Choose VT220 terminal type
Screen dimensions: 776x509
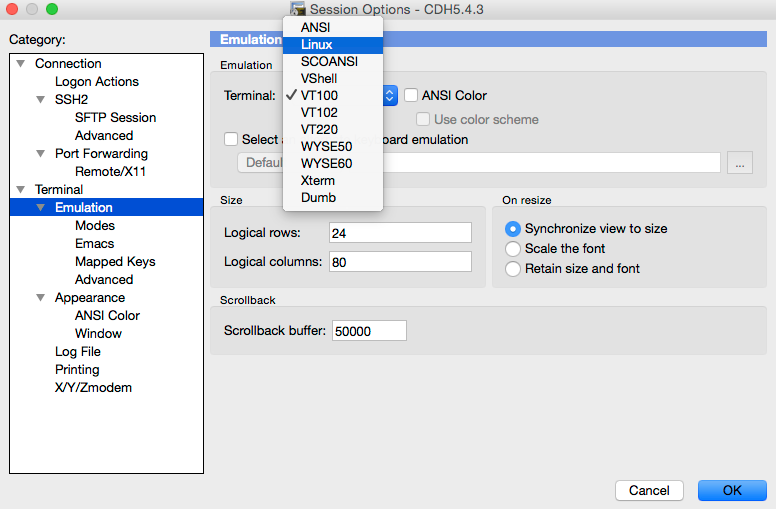click(x=333, y=130)
